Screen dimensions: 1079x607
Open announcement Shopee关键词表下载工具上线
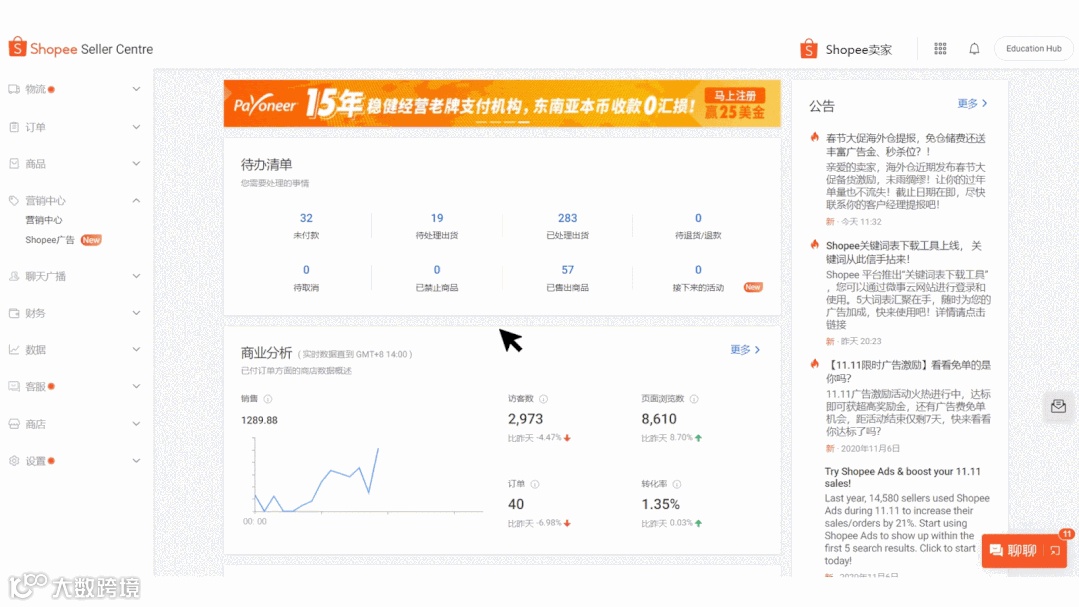[904, 252]
